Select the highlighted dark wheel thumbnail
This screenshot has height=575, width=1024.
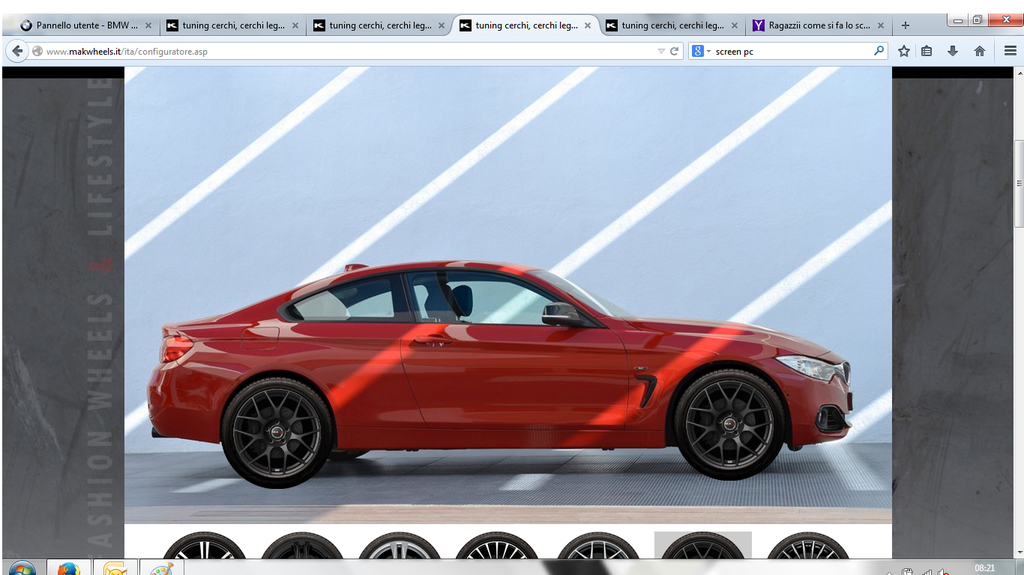(x=702, y=548)
